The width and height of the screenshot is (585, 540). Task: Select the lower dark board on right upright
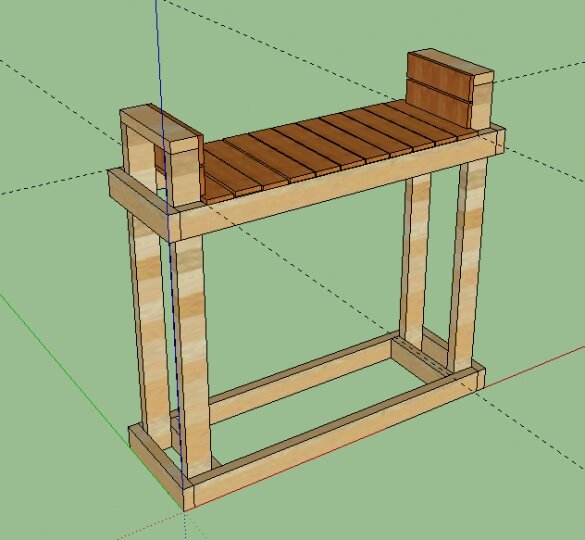point(438,104)
